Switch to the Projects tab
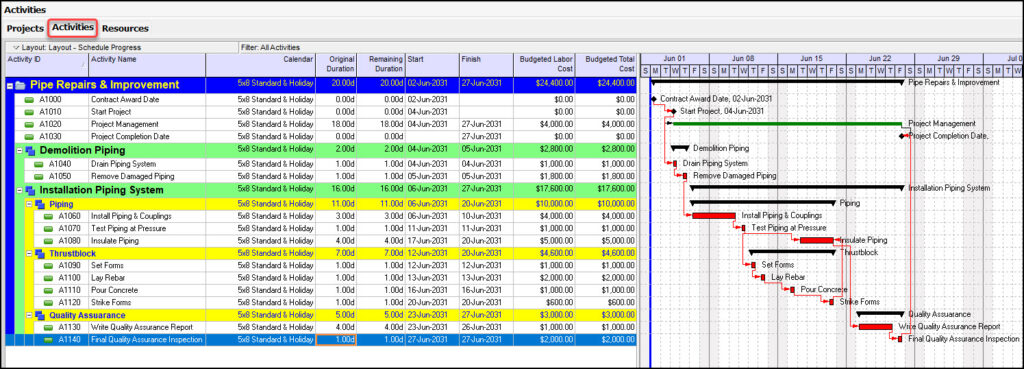Image resolution: width=1024 pixels, height=369 pixels. [25, 29]
